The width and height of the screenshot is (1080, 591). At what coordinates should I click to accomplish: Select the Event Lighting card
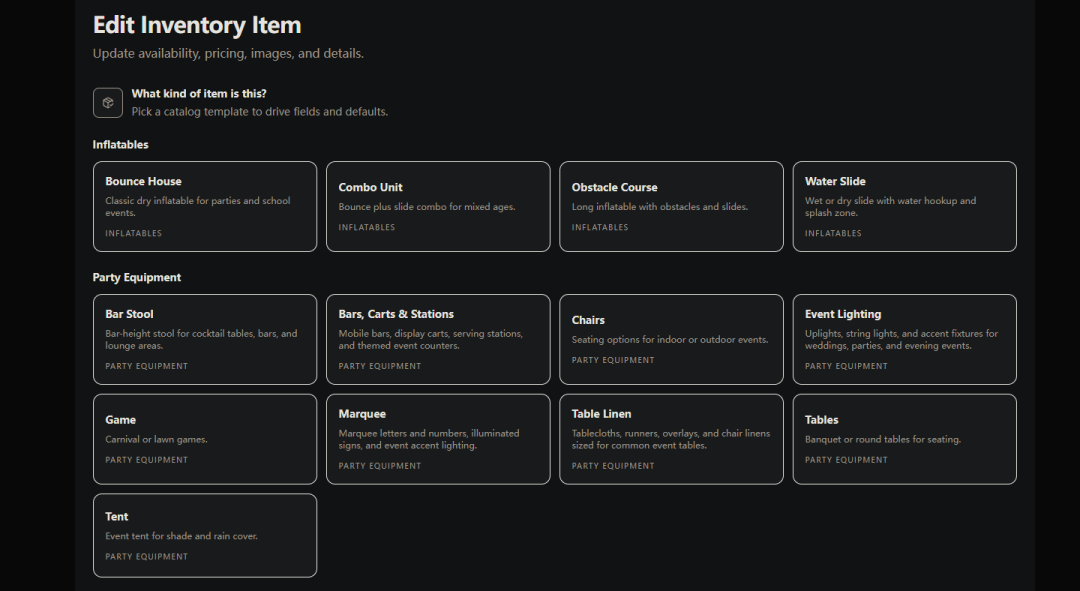[905, 340]
